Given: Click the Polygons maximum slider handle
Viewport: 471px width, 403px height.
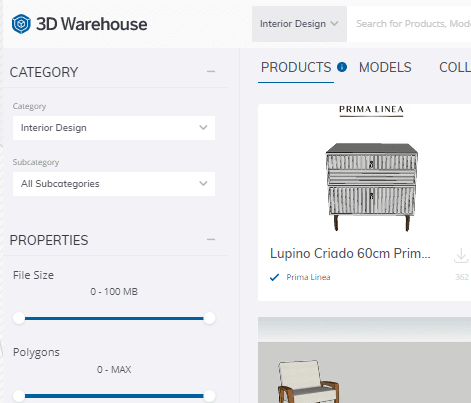Looking at the screenshot, I should [x=209, y=396].
